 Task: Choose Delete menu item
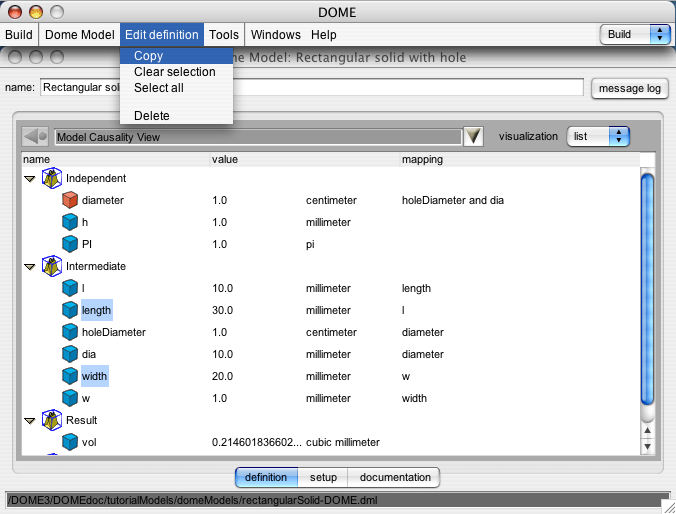(x=176, y=116)
